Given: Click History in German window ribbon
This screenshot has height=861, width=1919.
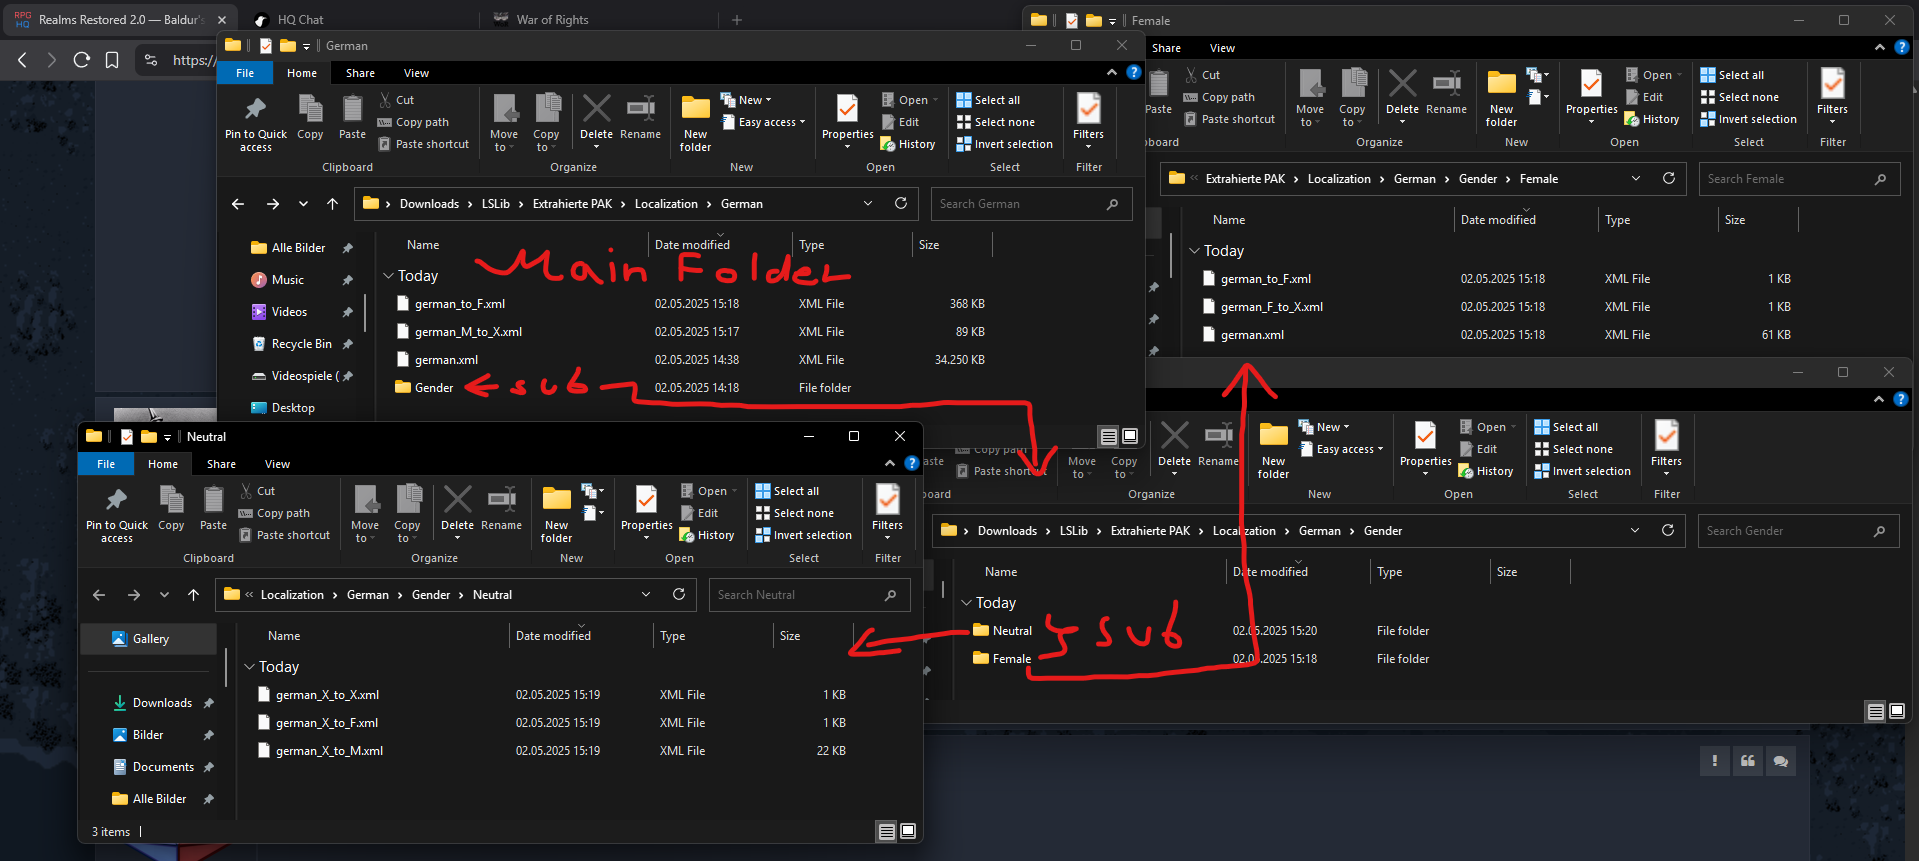Looking at the screenshot, I should 908,144.
